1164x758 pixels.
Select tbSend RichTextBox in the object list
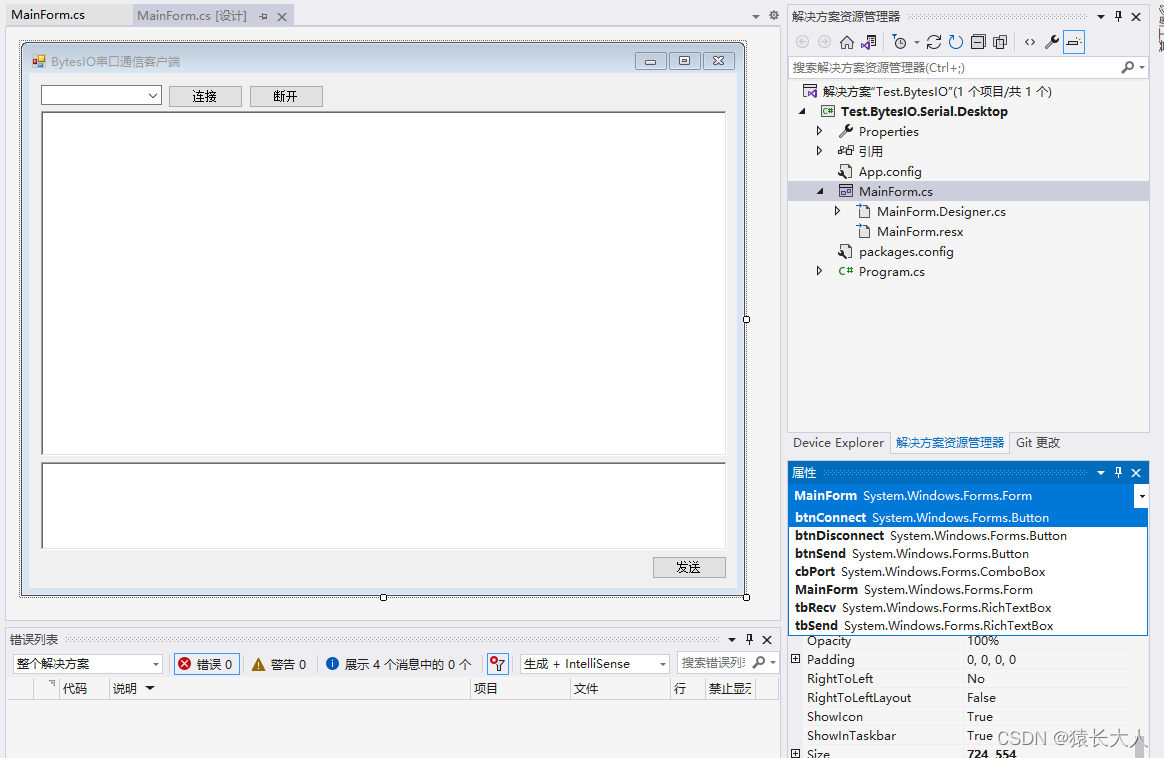click(967, 625)
